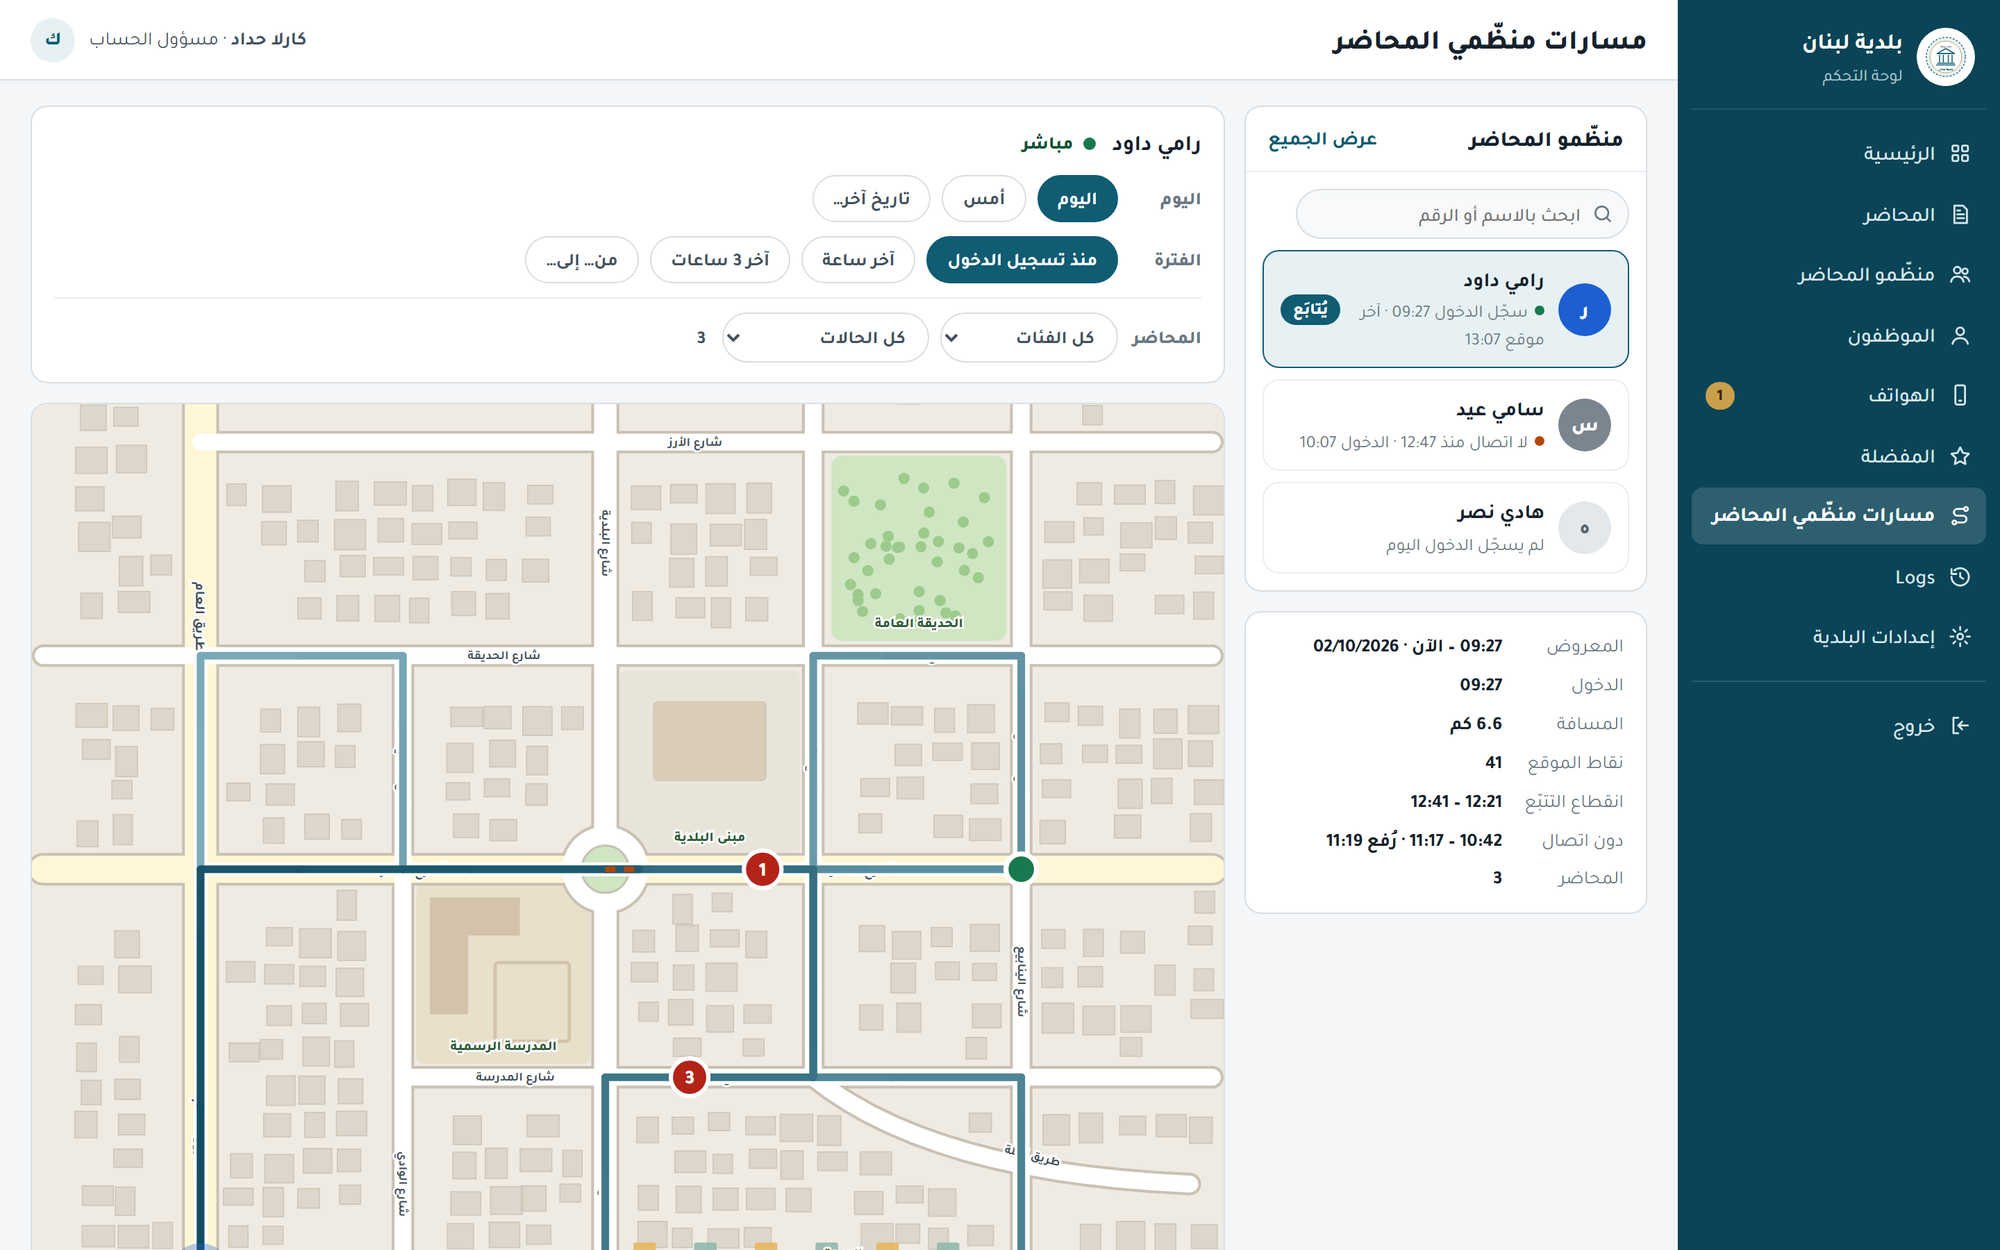
Task: Click the كل الفئات chevron arrow
Action: click(x=952, y=338)
